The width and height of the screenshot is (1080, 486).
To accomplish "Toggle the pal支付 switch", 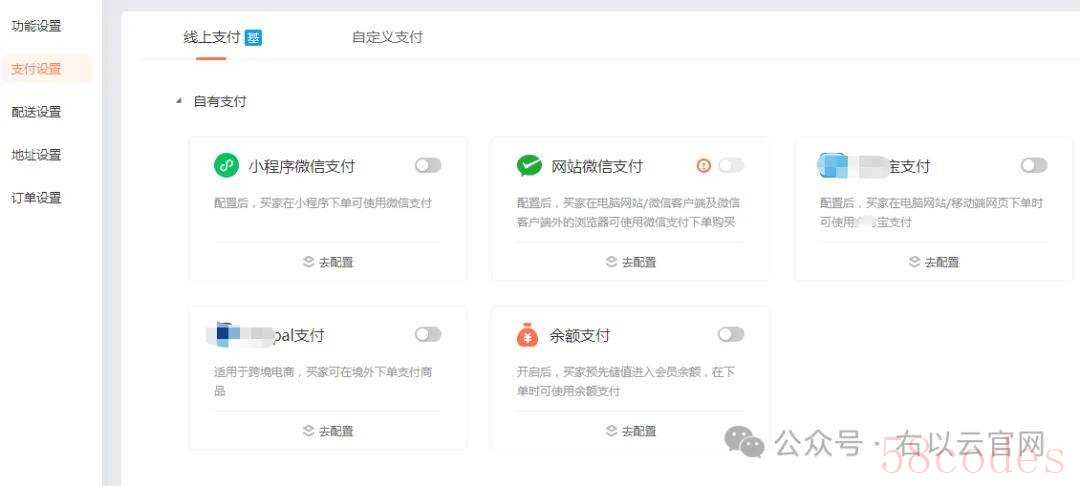I will click(428, 335).
